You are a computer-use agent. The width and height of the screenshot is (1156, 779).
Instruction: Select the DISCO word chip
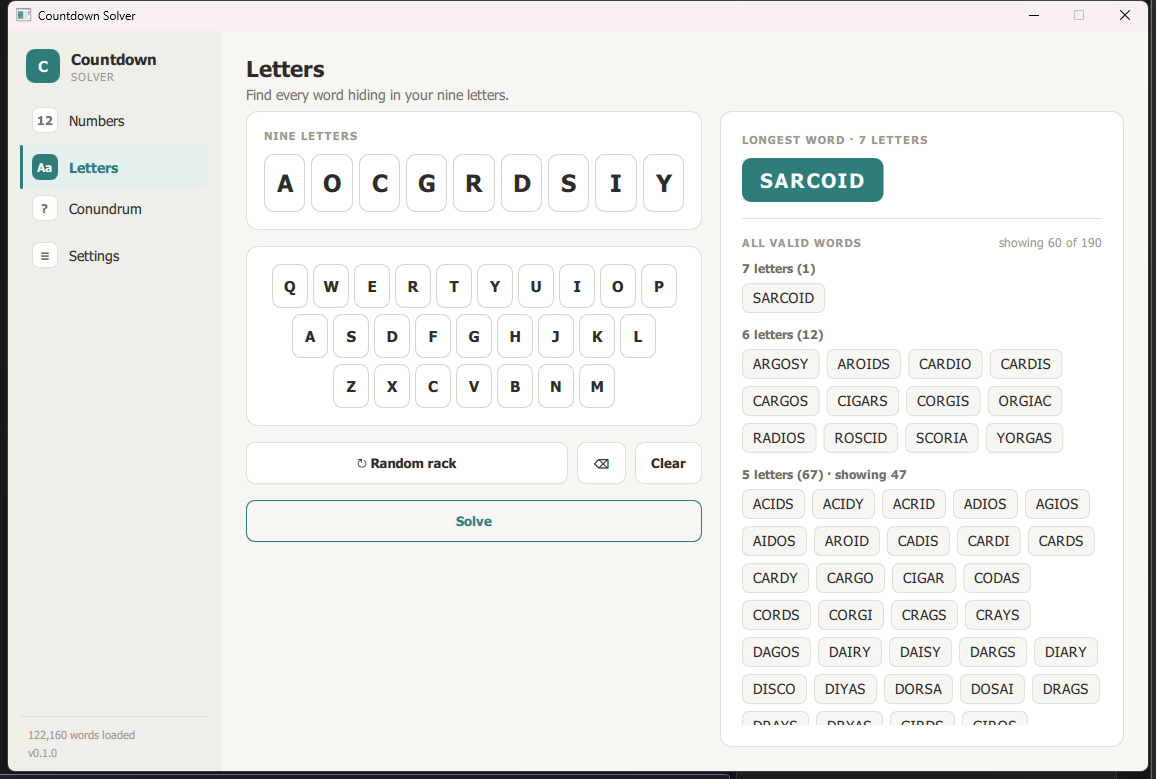point(774,688)
